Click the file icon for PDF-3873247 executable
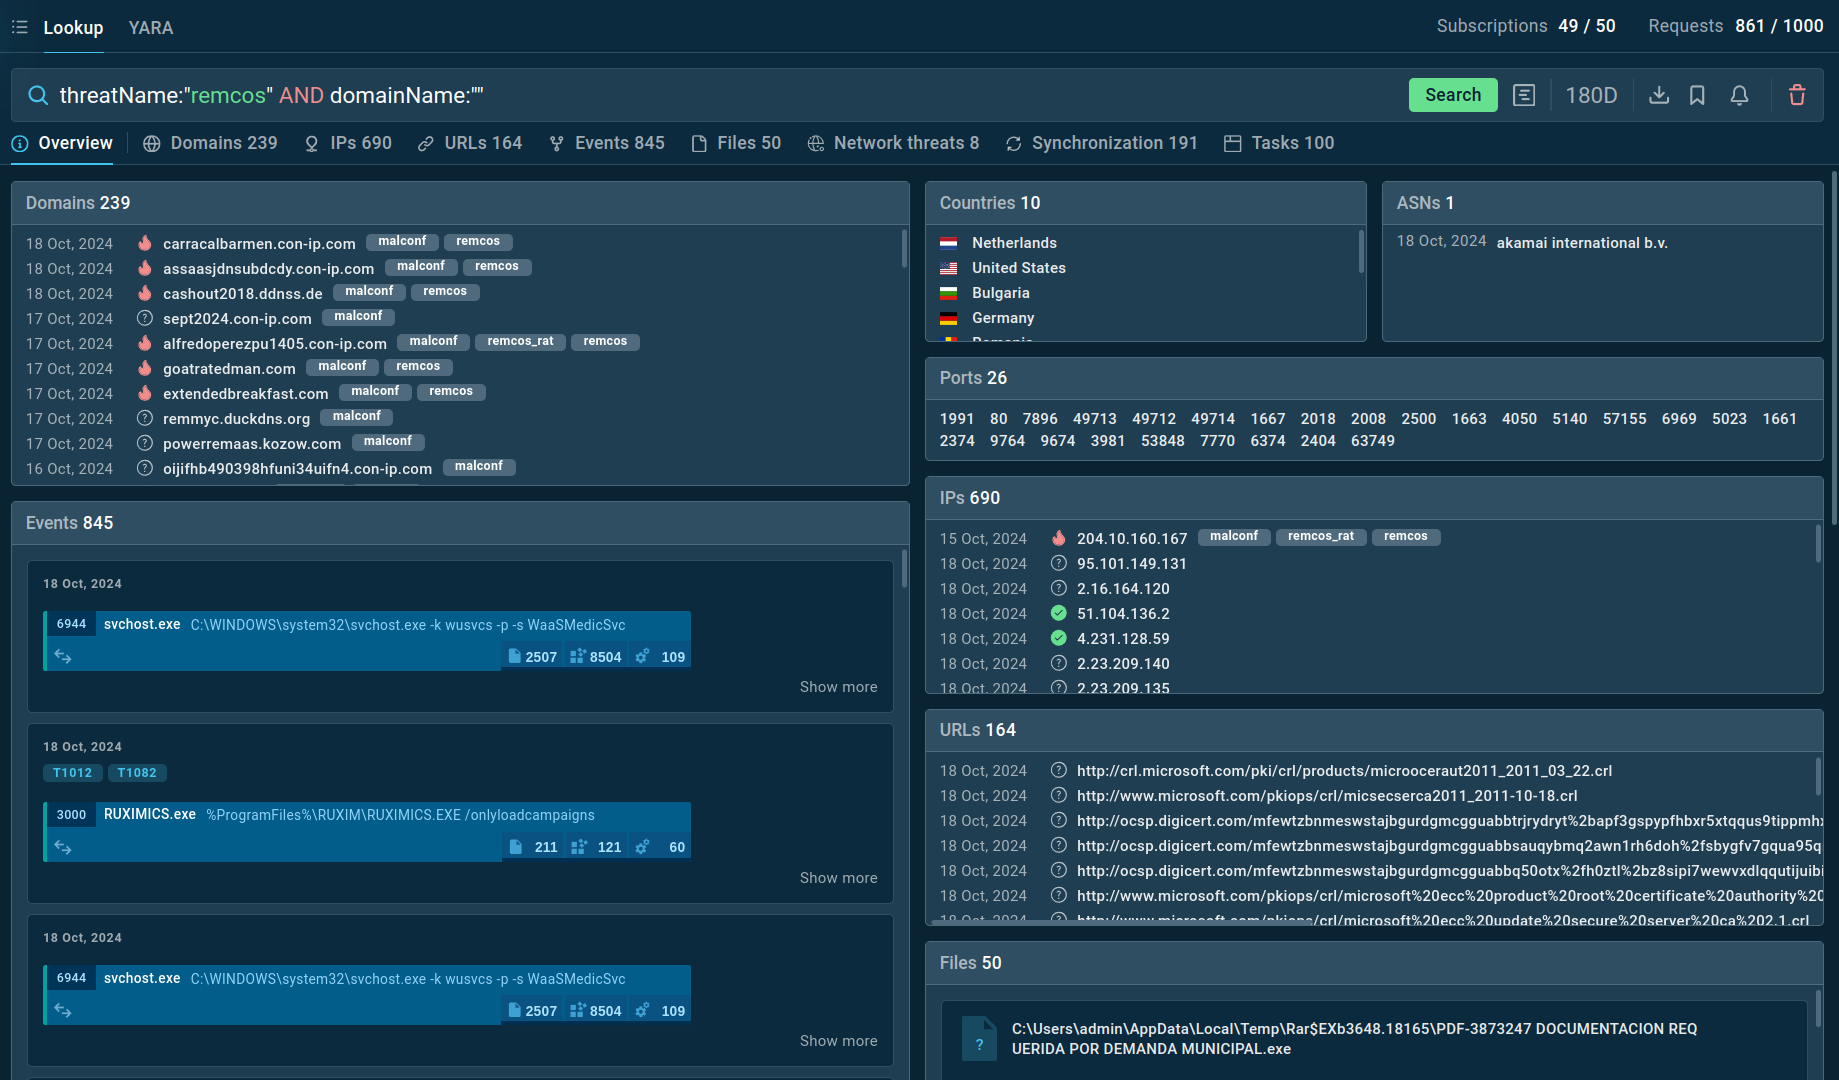The width and height of the screenshot is (1839, 1080). click(x=979, y=1039)
